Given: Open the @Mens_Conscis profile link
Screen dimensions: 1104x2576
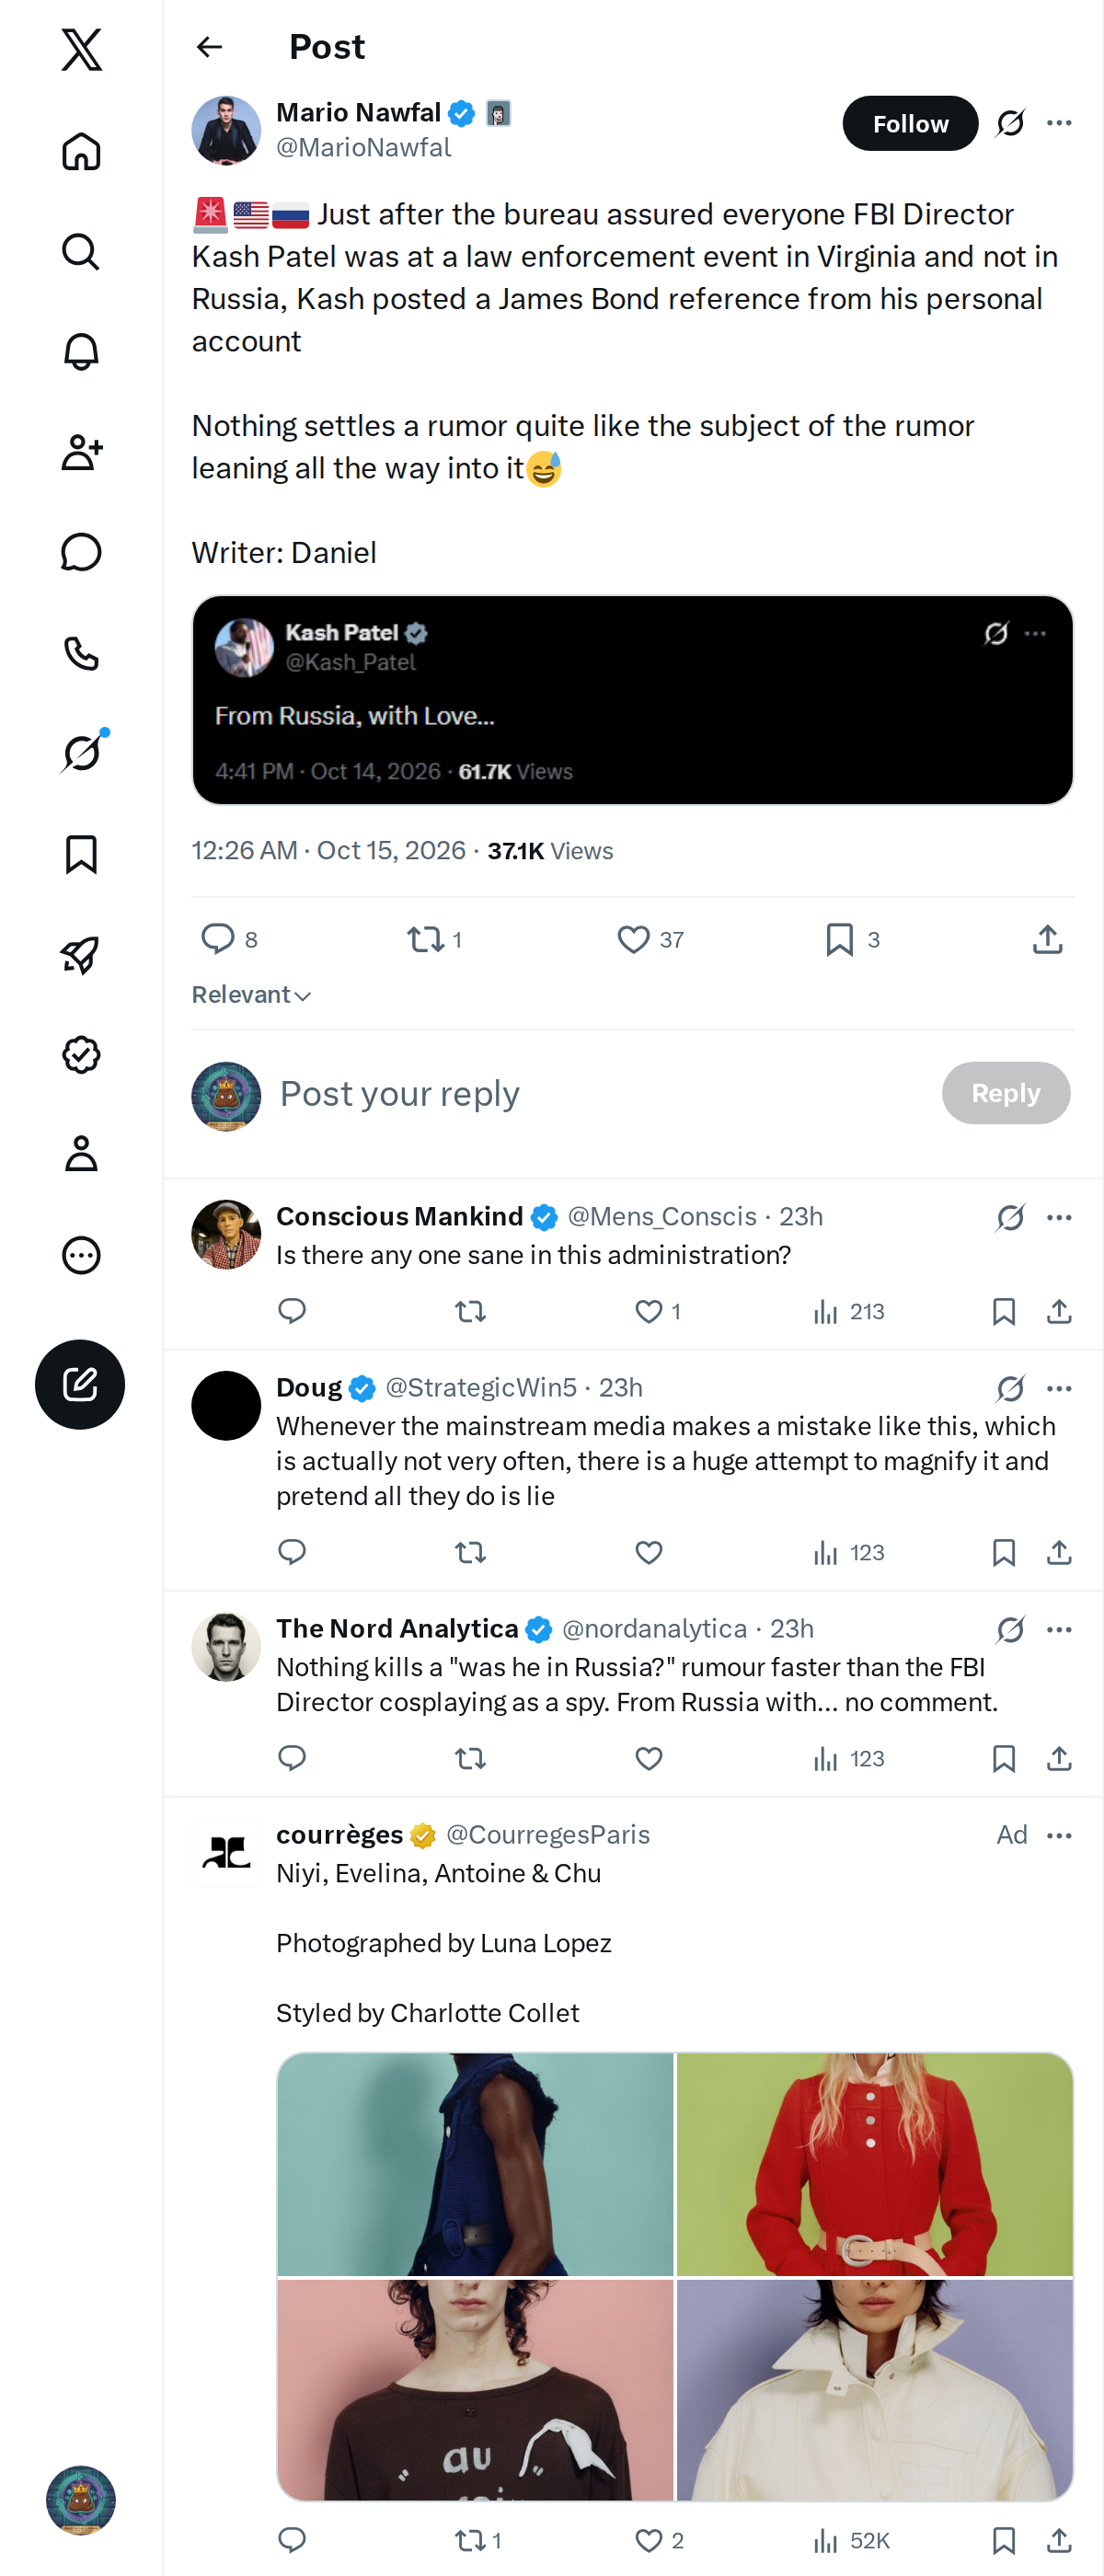Looking at the screenshot, I should (x=662, y=1216).
